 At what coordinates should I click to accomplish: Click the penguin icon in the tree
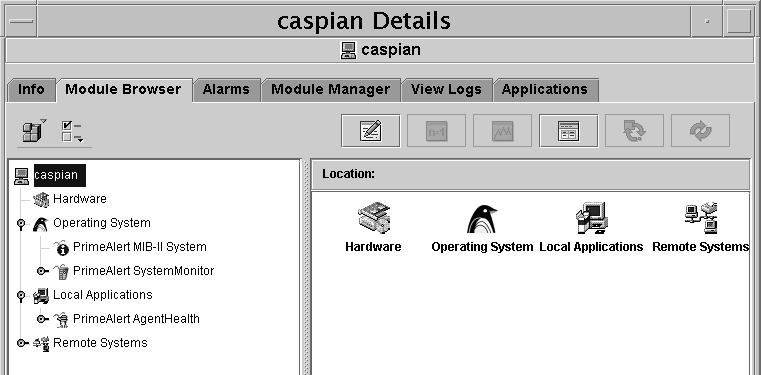click(x=40, y=223)
